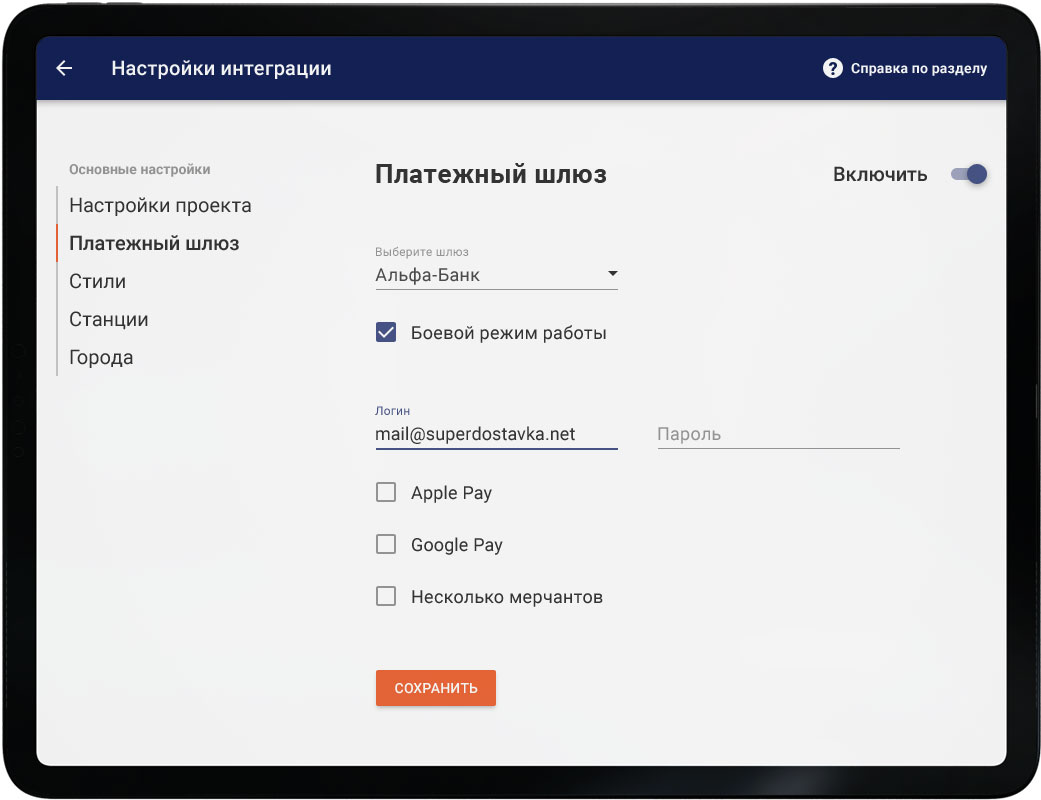Open the Стили section

point(98,281)
